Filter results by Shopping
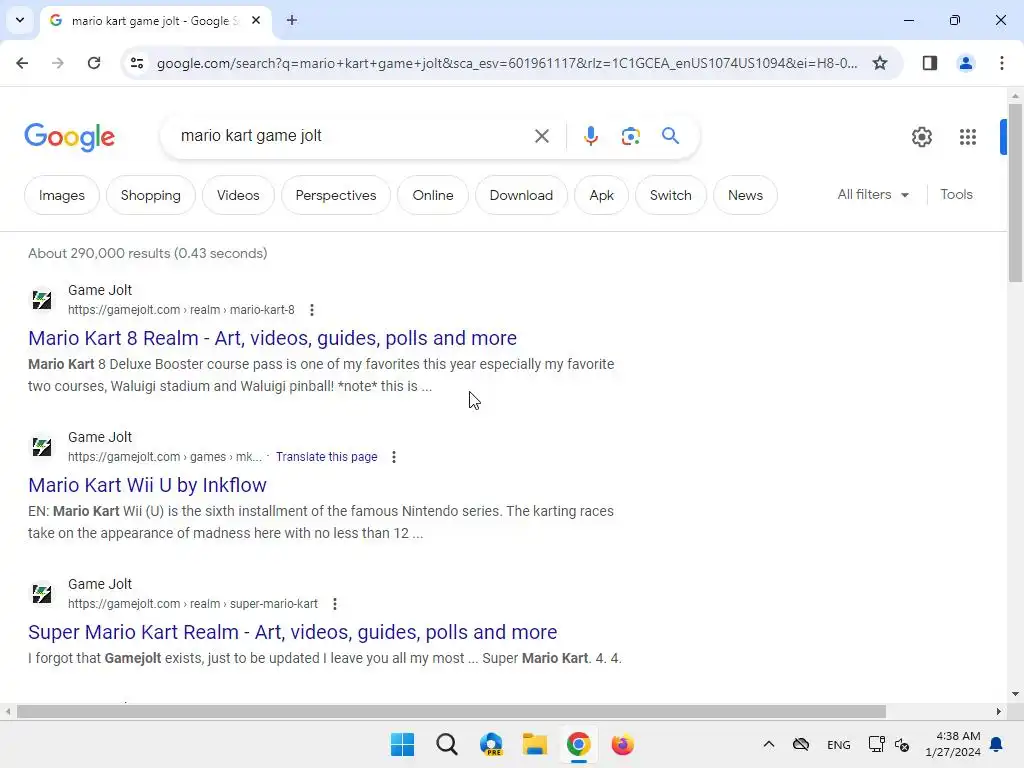The width and height of the screenshot is (1024, 768). pos(151,195)
